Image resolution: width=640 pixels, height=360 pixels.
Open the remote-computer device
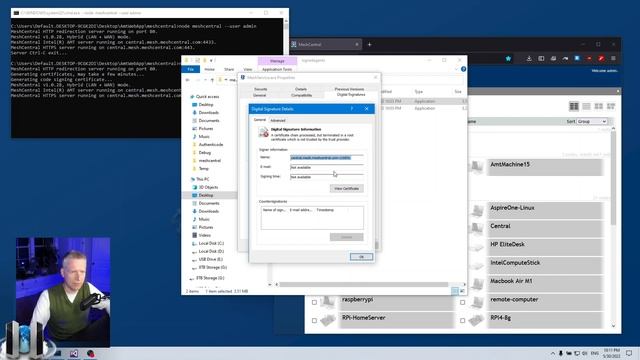(545, 302)
